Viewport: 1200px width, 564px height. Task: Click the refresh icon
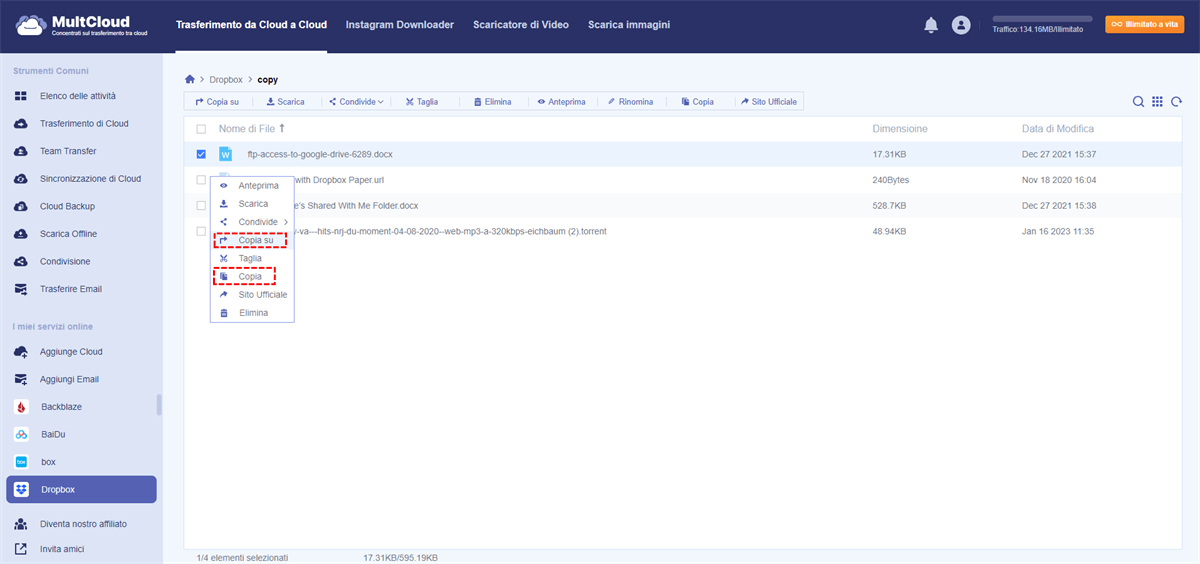pos(1176,101)
